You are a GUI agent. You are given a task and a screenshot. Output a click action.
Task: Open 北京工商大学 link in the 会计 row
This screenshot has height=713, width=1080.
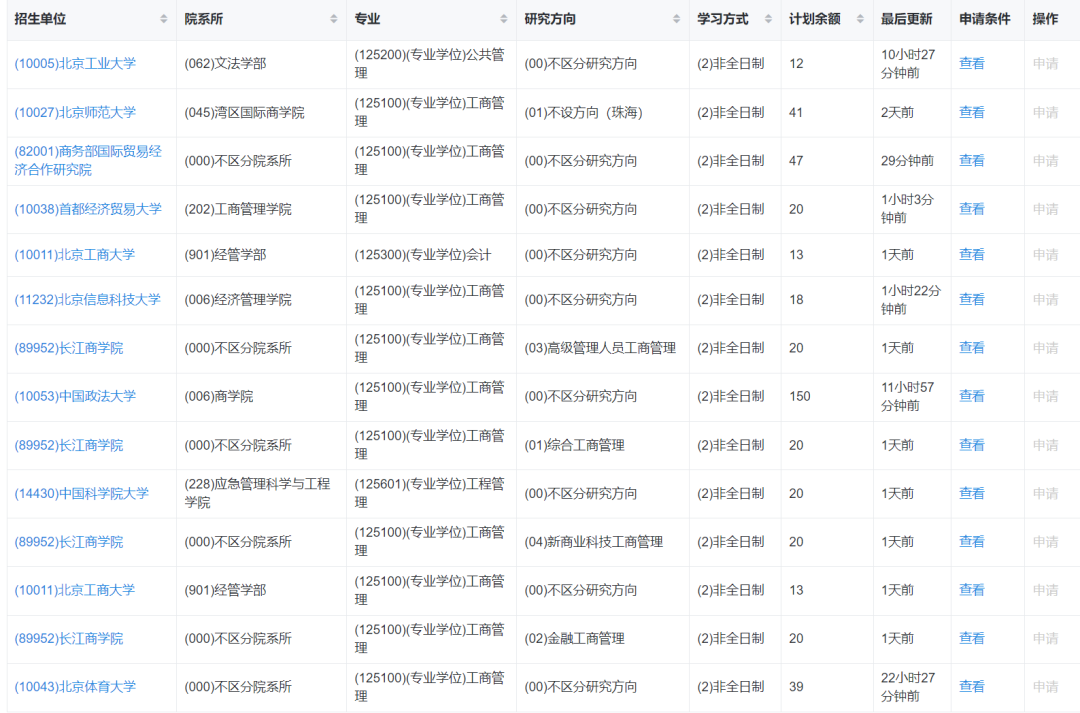coord(75,255)
